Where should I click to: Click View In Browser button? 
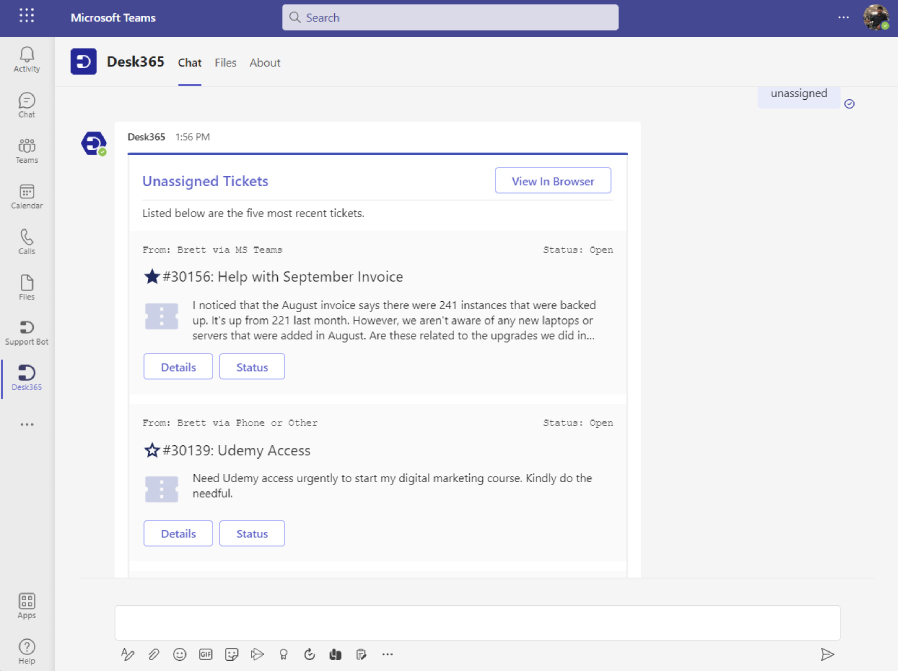tap(553, 181)
